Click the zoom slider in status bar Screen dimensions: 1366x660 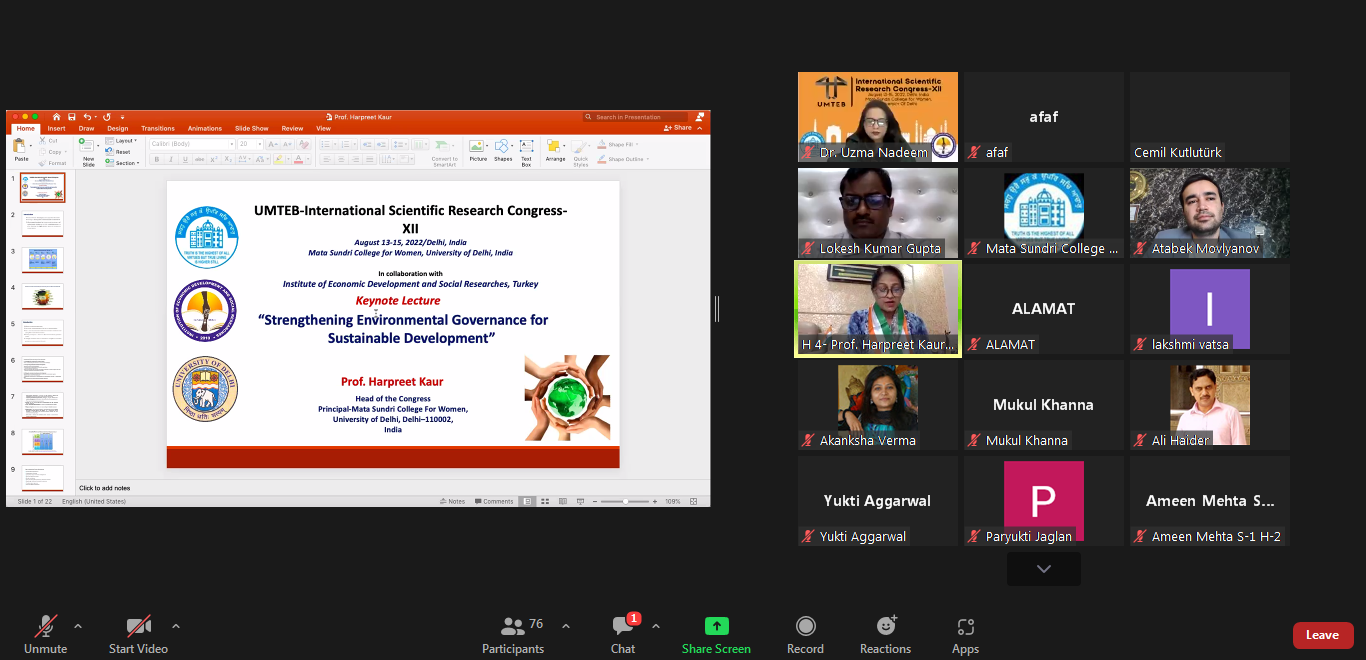point(625,501)
